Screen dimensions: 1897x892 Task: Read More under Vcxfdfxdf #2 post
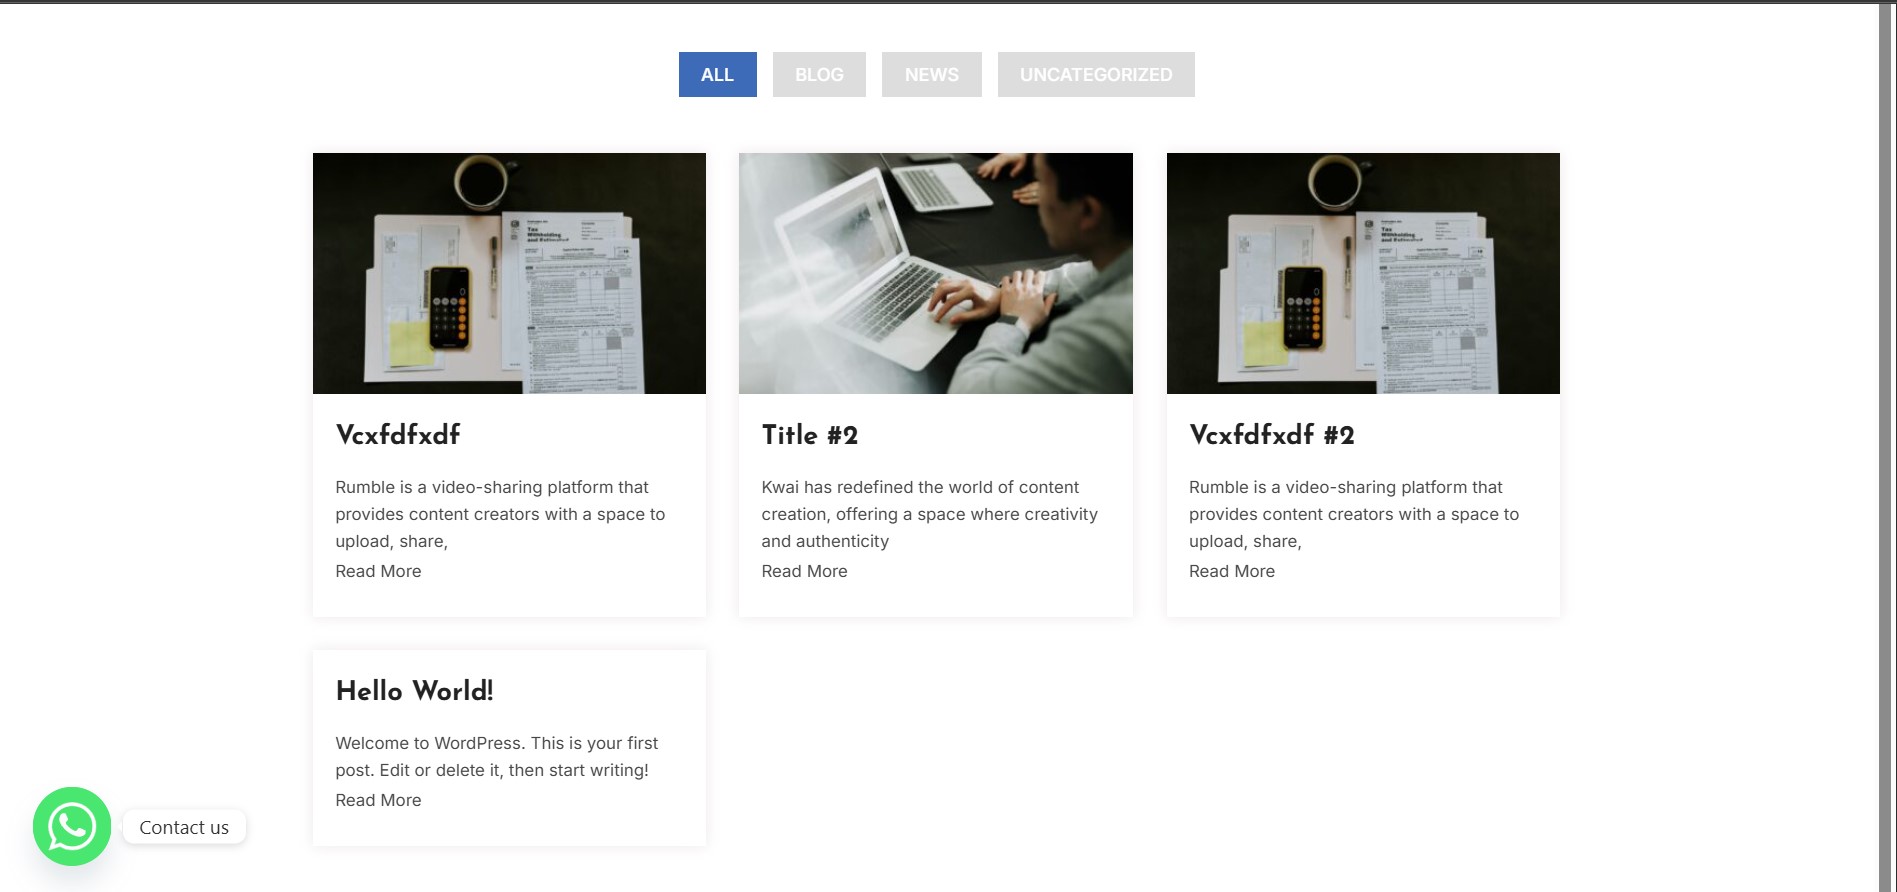click(1232, 571)
